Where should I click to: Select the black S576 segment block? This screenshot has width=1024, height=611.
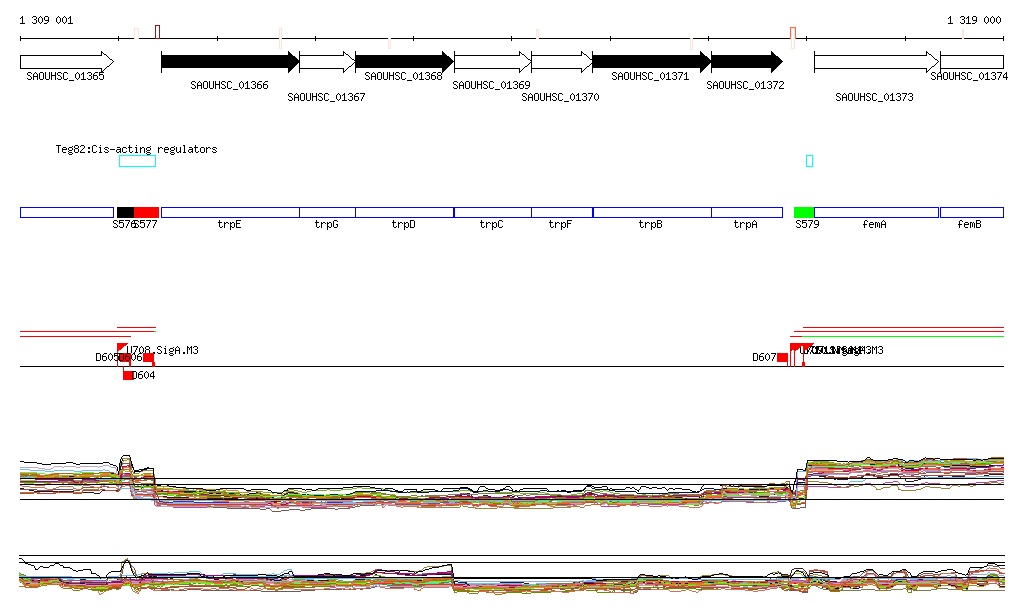125,212
